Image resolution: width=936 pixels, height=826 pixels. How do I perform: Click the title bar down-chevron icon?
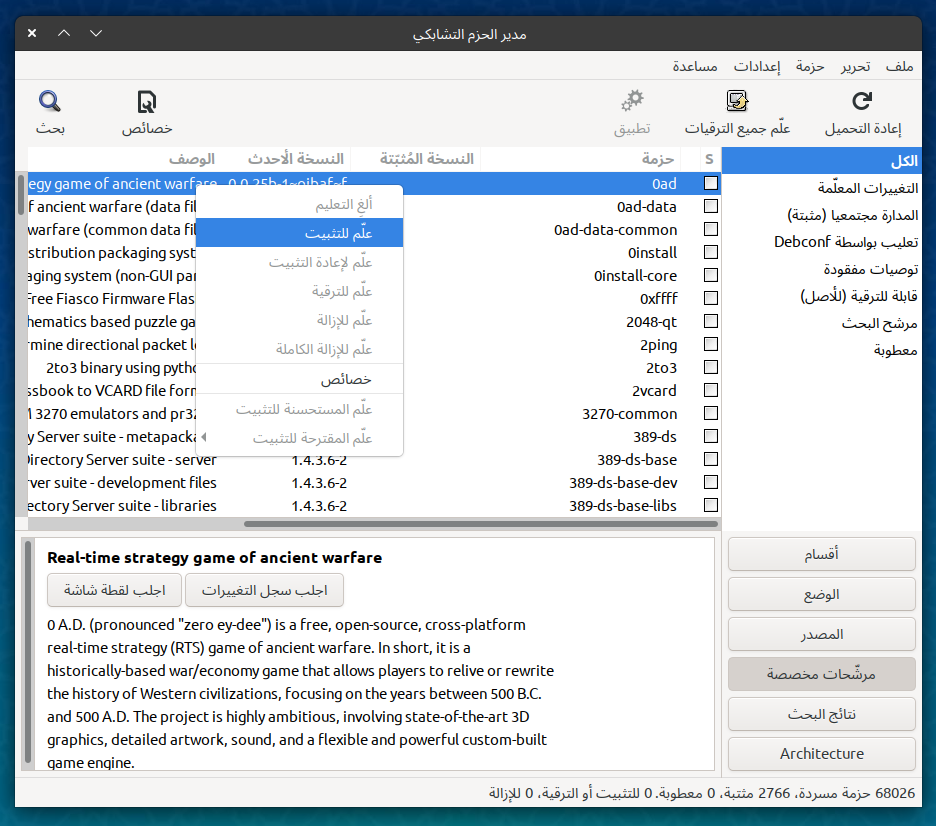[x=96, y=34]
